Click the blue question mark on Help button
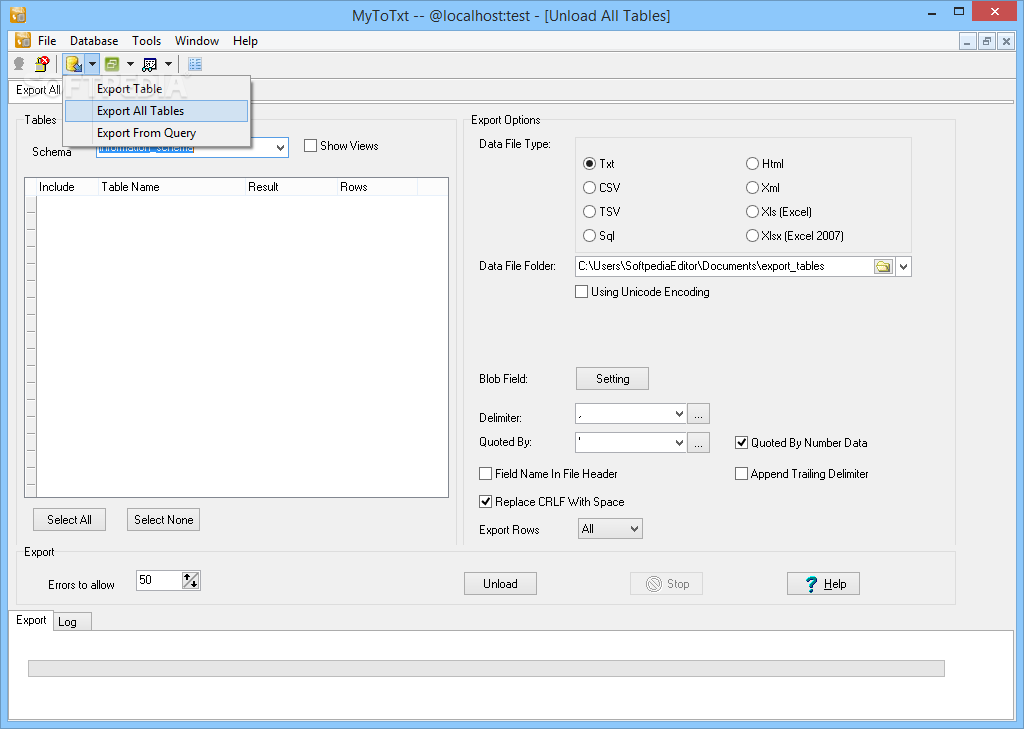1024x729 pixels. pyautogui.click(x=811, y=584)
